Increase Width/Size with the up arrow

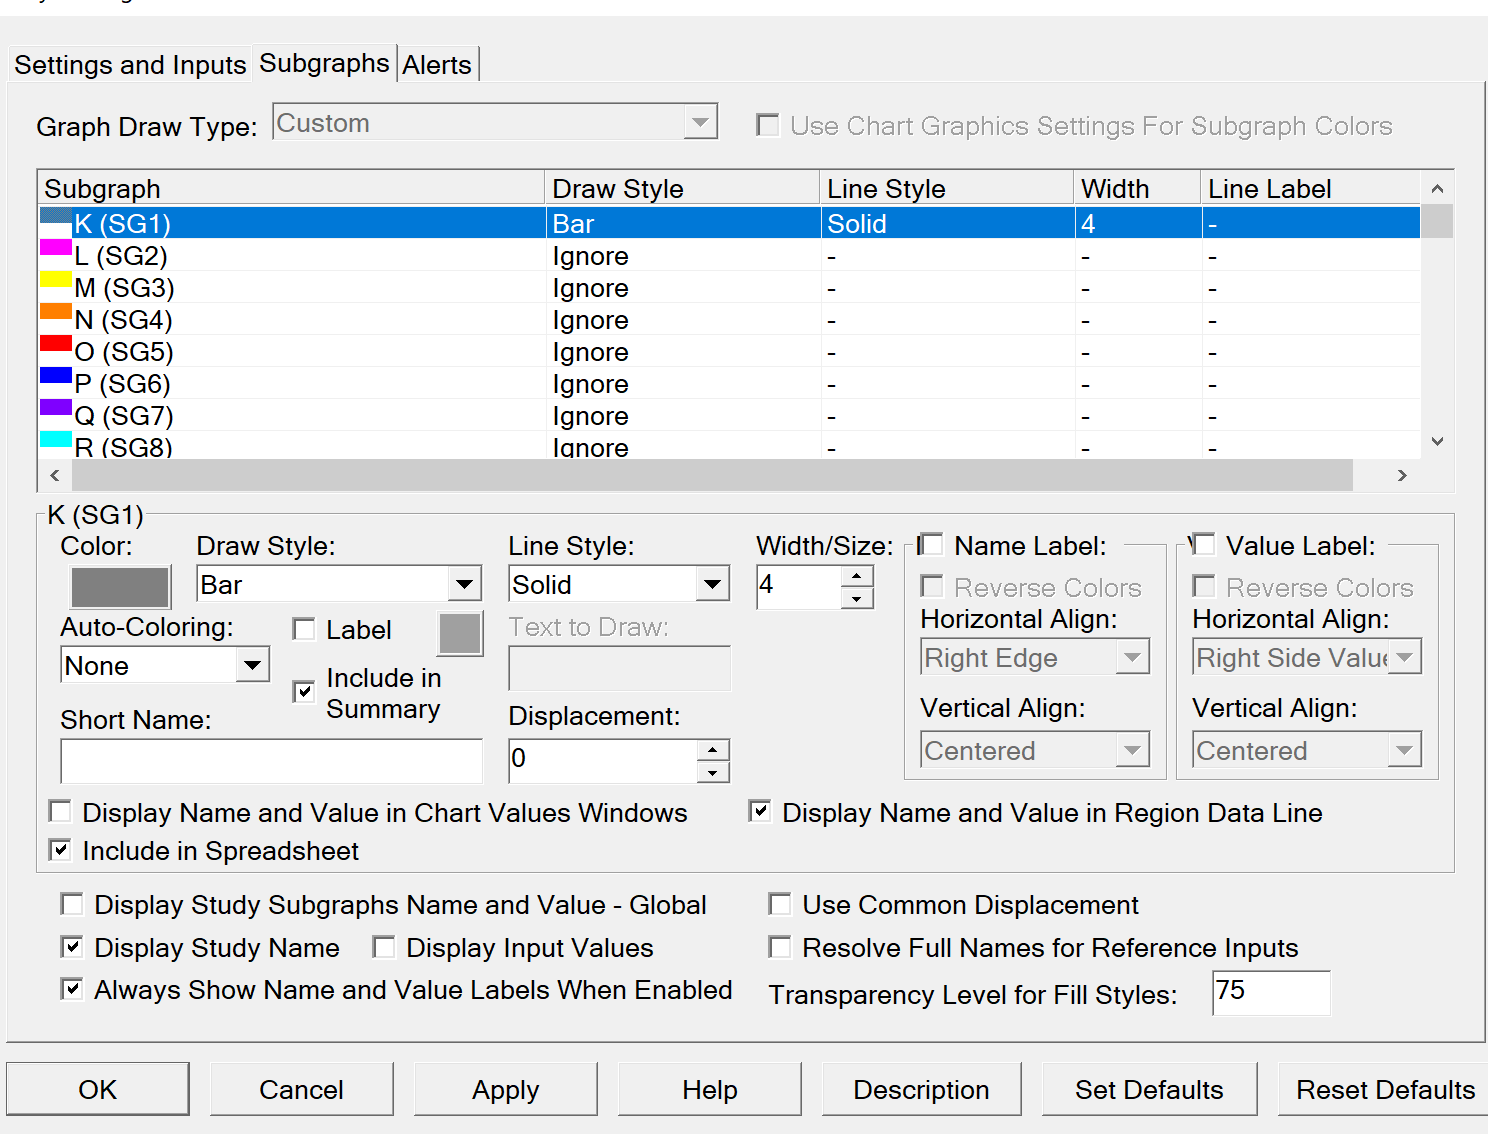(857, 576)
